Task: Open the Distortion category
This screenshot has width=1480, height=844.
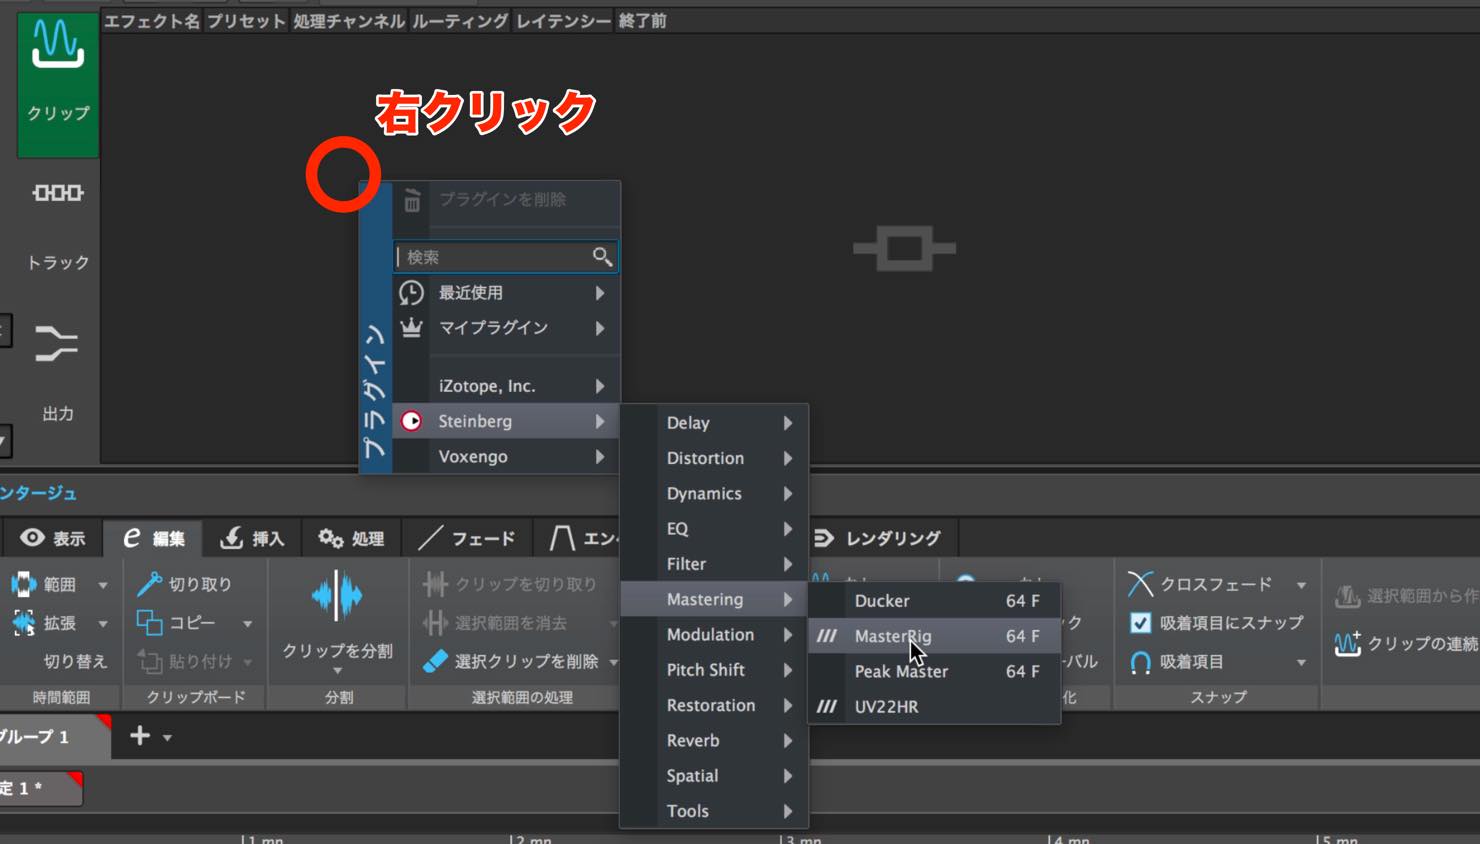Action: pyautogui.click(x=714, y=458)
